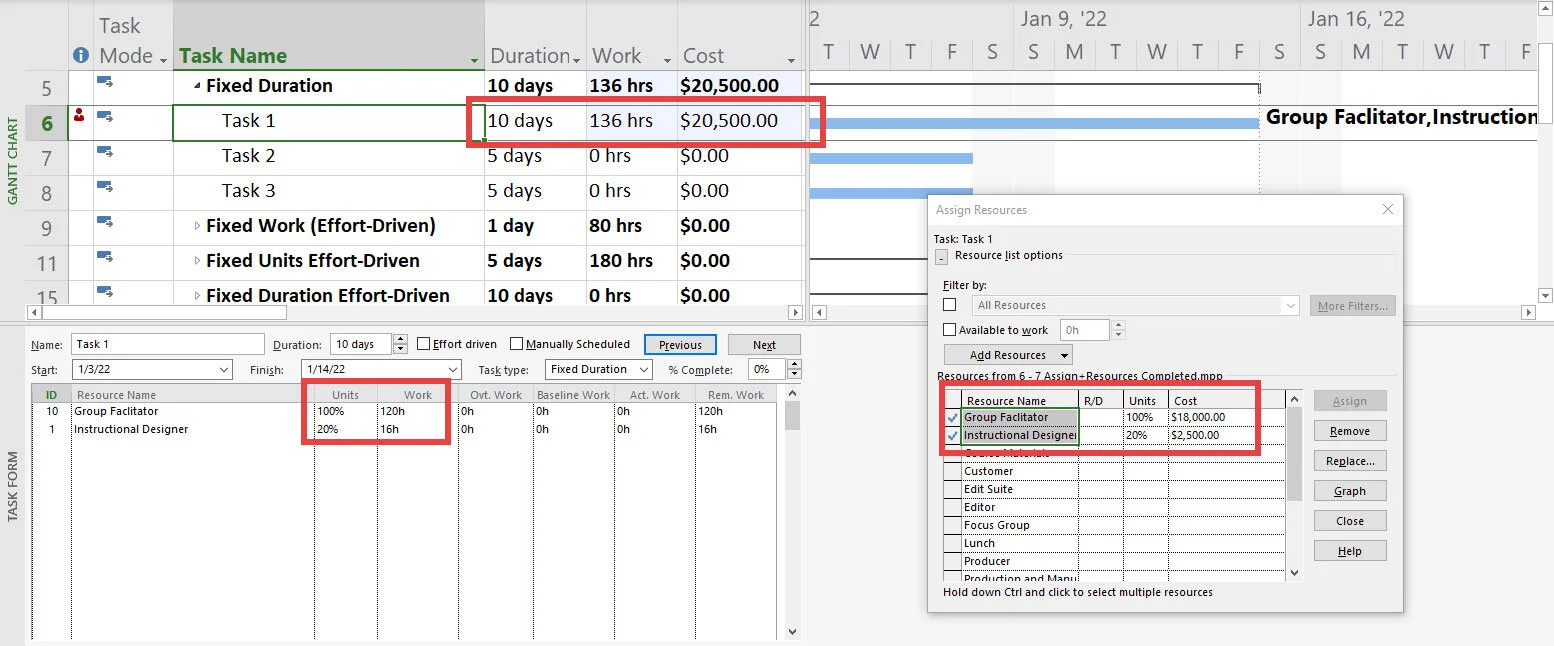Select the Edit Suite resource row
This screenshot has height=646, width=1554.
pyautogui.click(x=1114, y=489)
